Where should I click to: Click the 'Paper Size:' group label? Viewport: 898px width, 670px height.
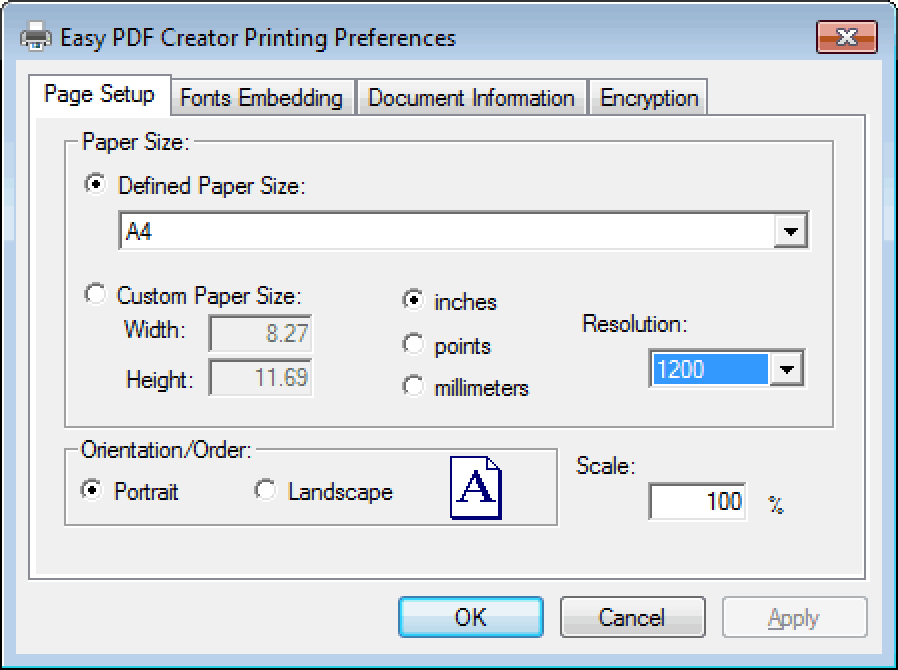(x=136, y=142)
